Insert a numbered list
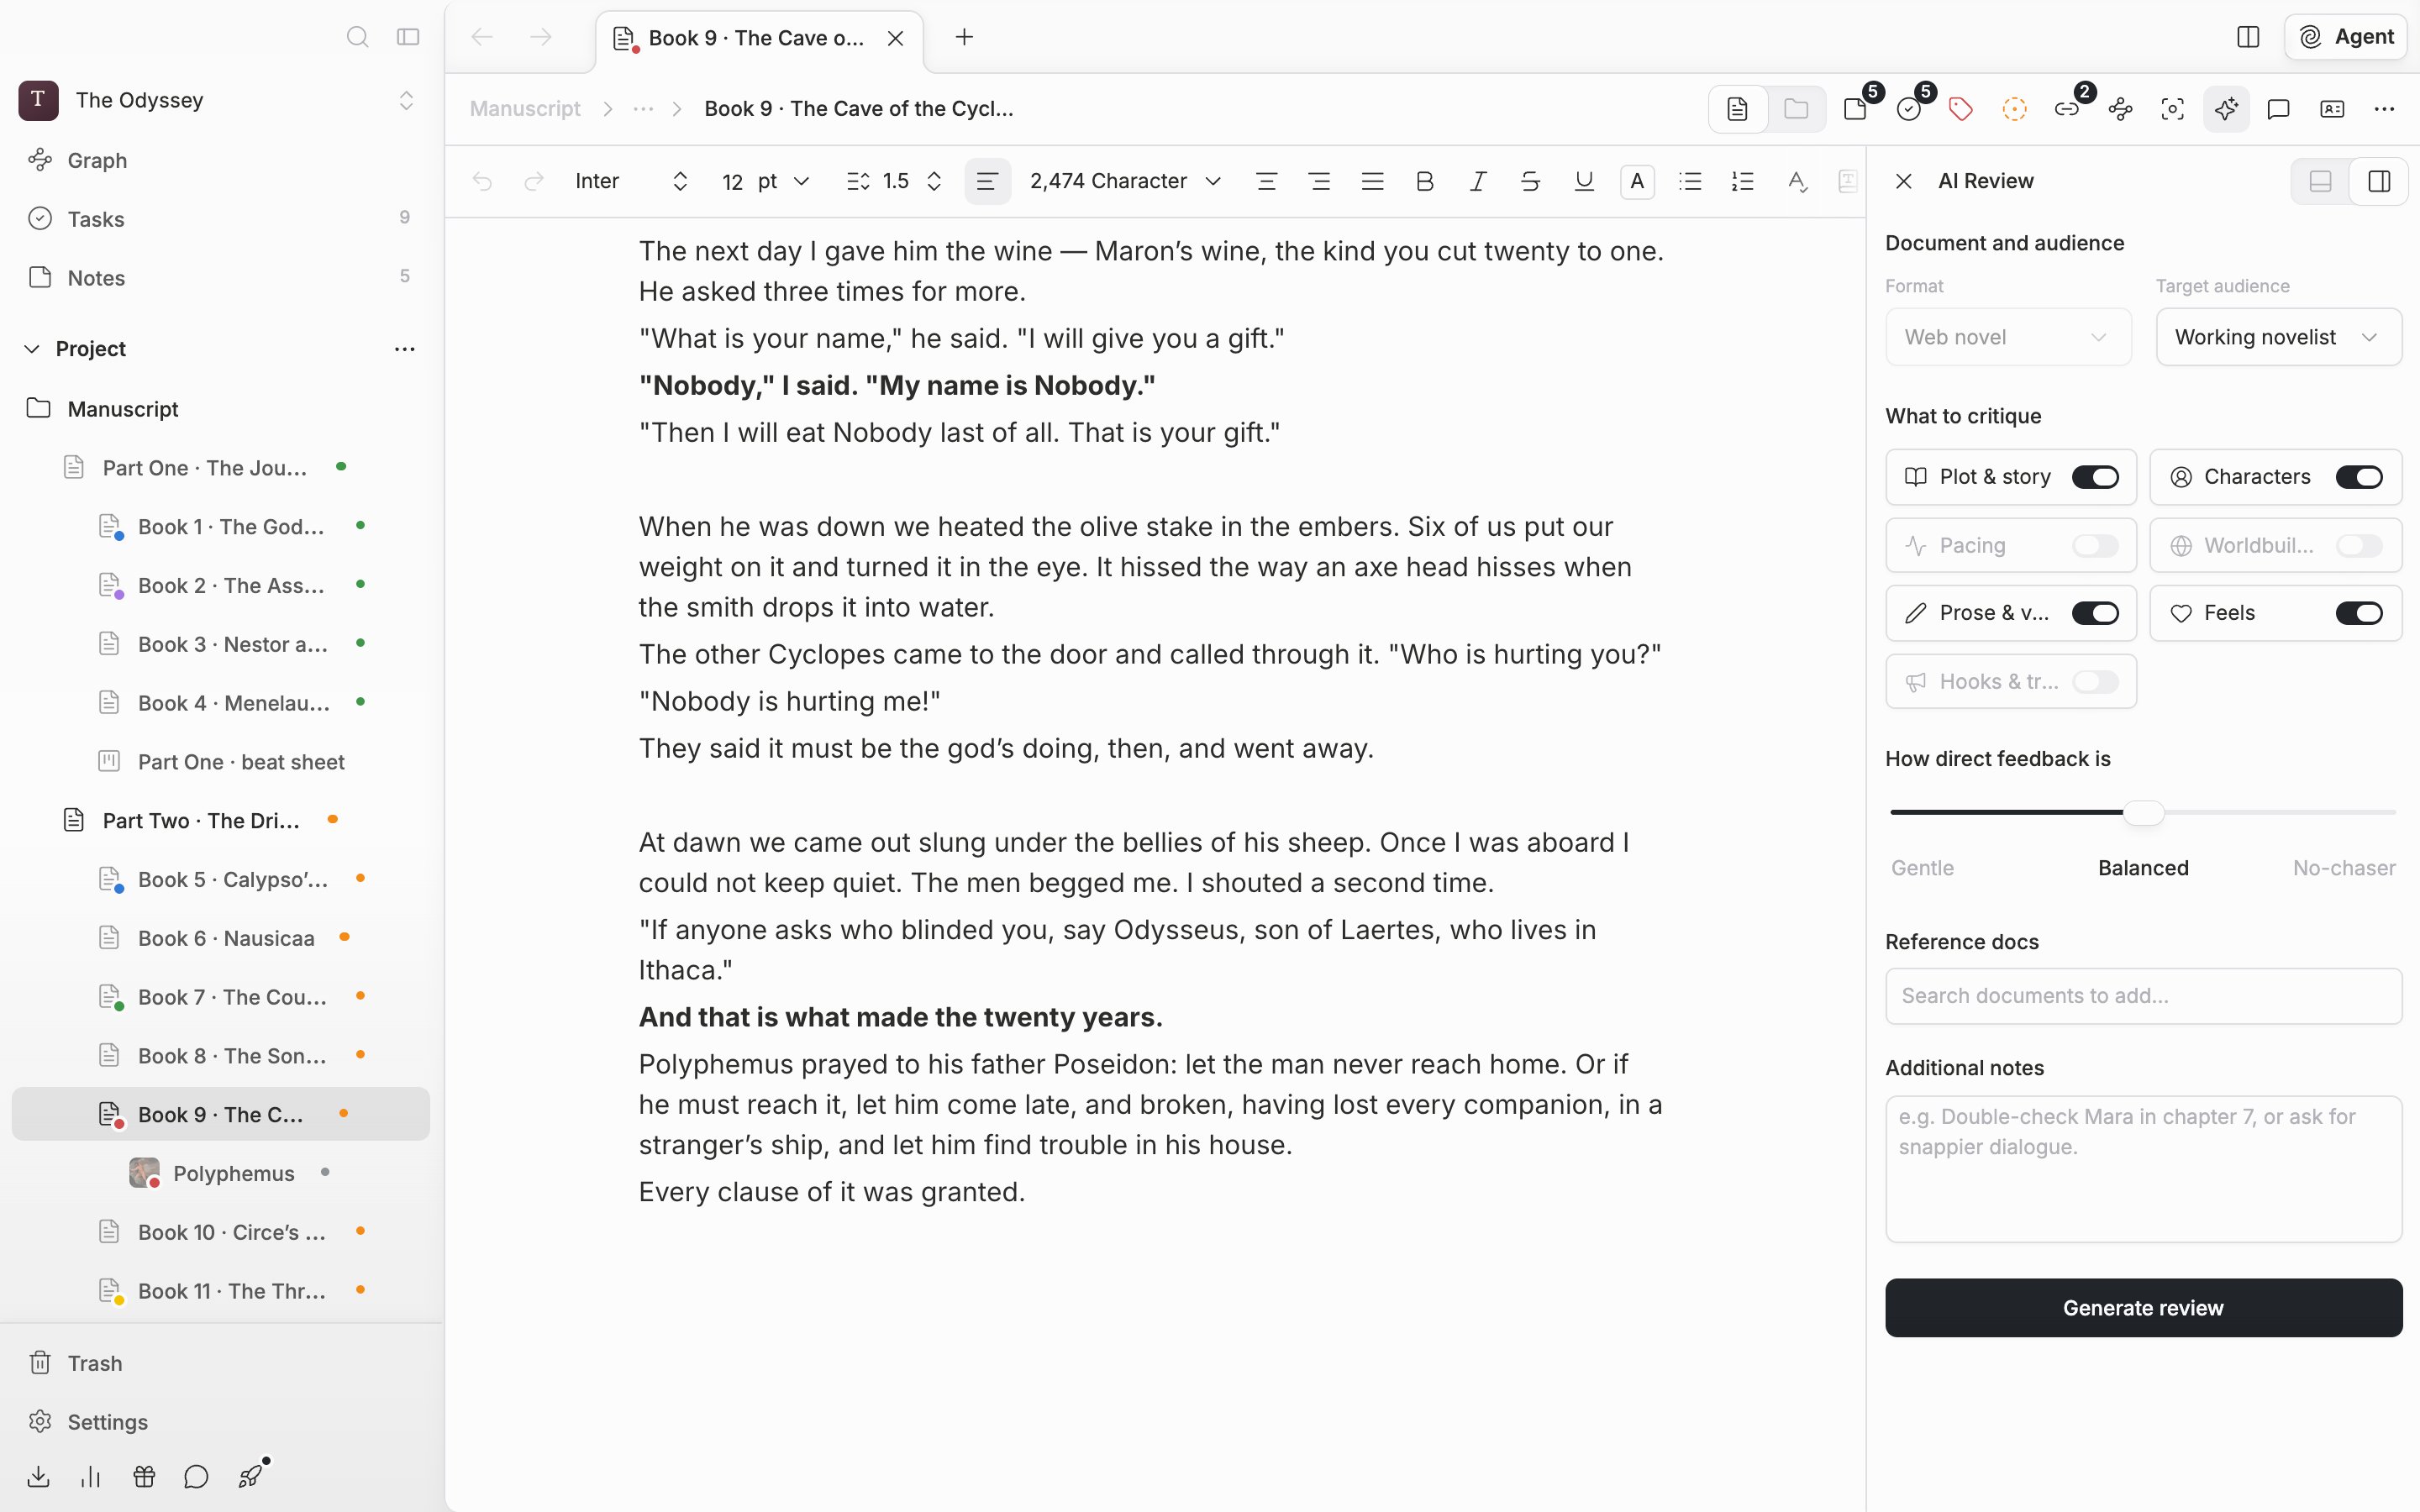 click(x=1743, y=181)
